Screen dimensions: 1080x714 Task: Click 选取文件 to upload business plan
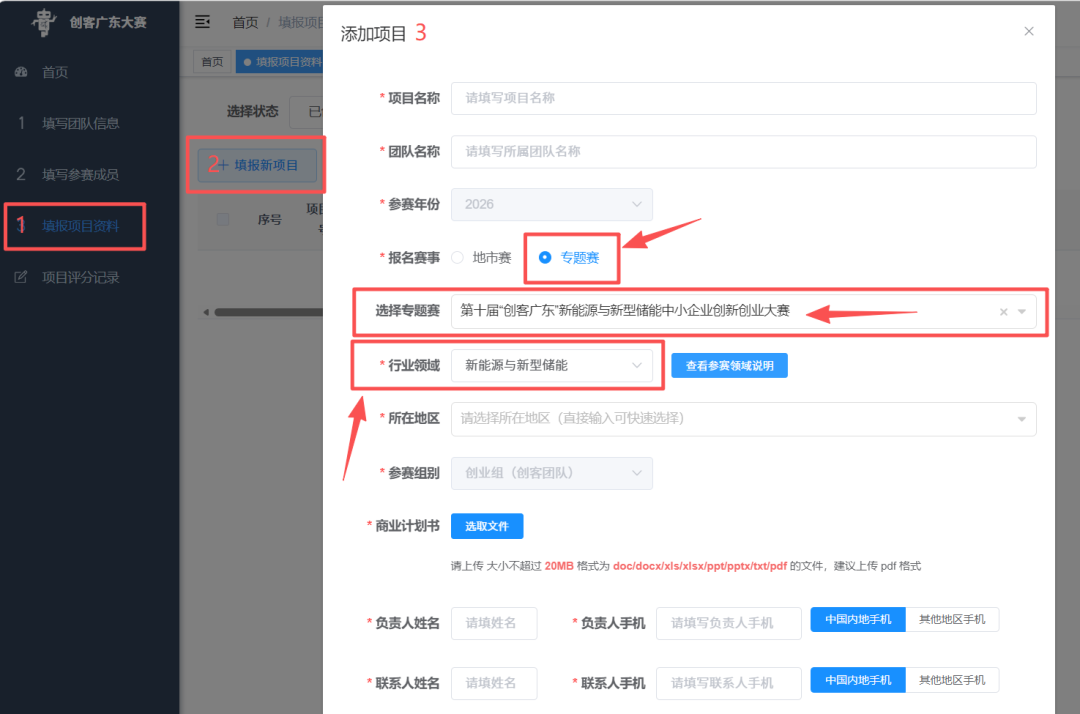pos(487,526)
